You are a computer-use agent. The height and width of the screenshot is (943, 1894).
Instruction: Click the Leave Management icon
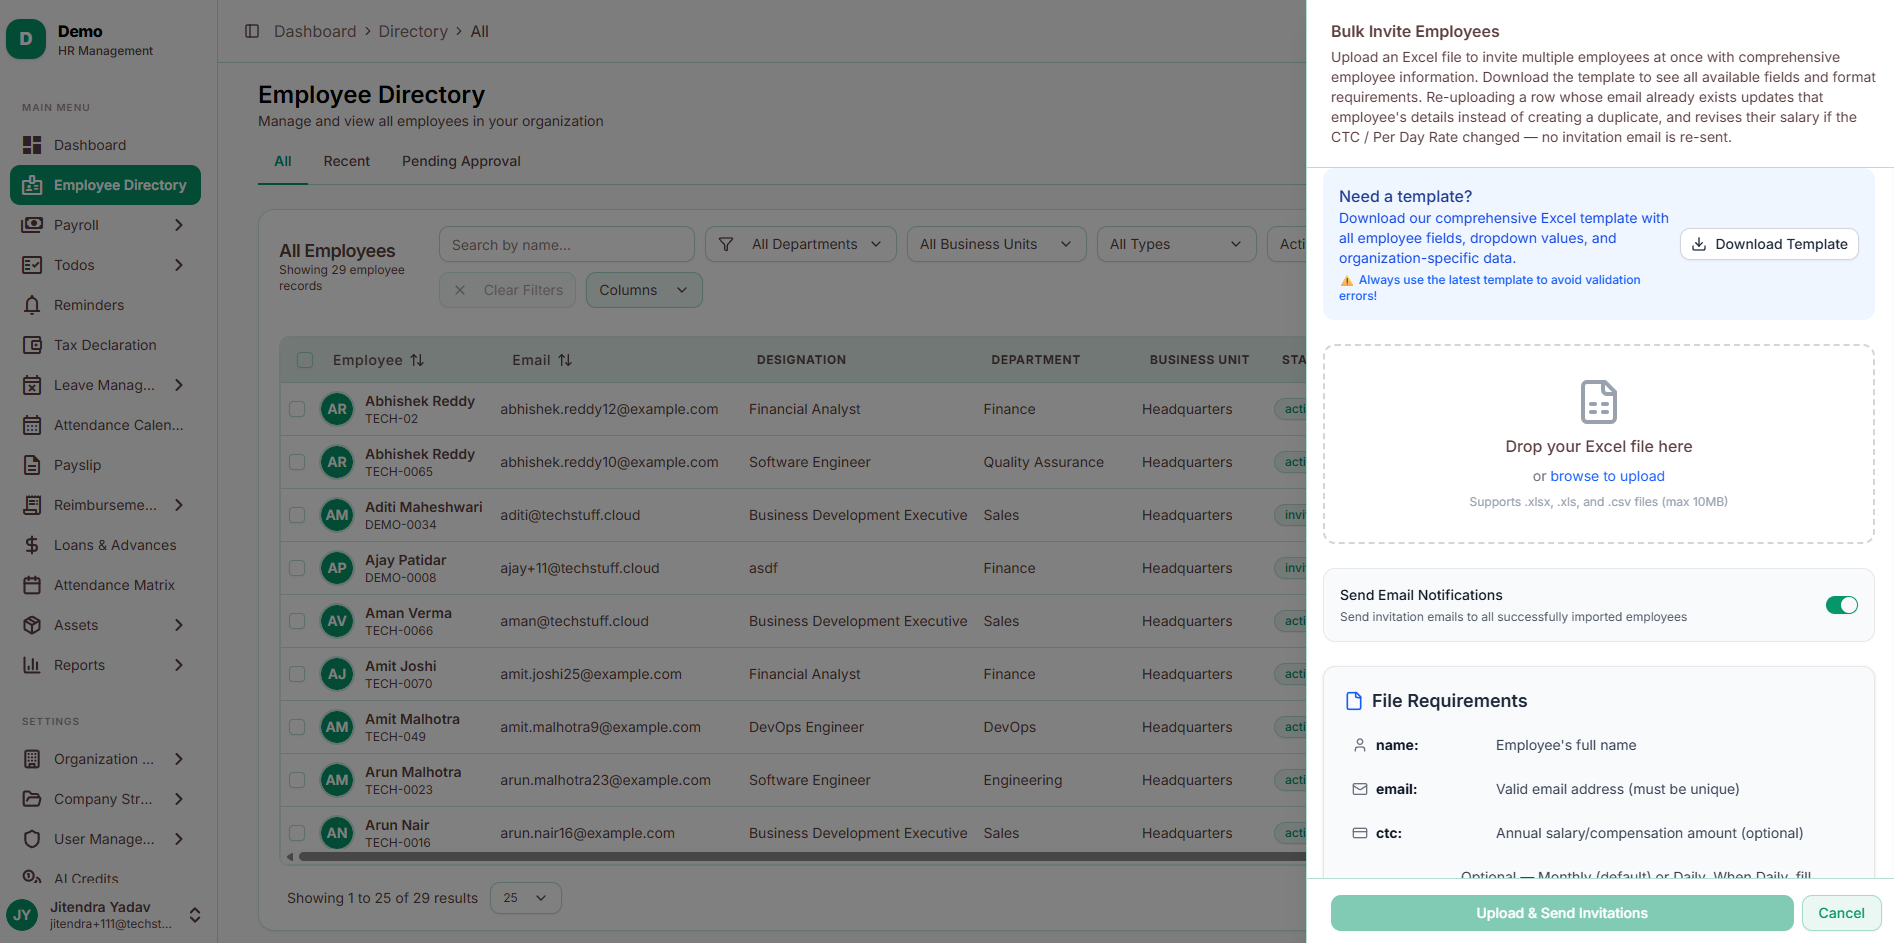click(x=32, y=385)
